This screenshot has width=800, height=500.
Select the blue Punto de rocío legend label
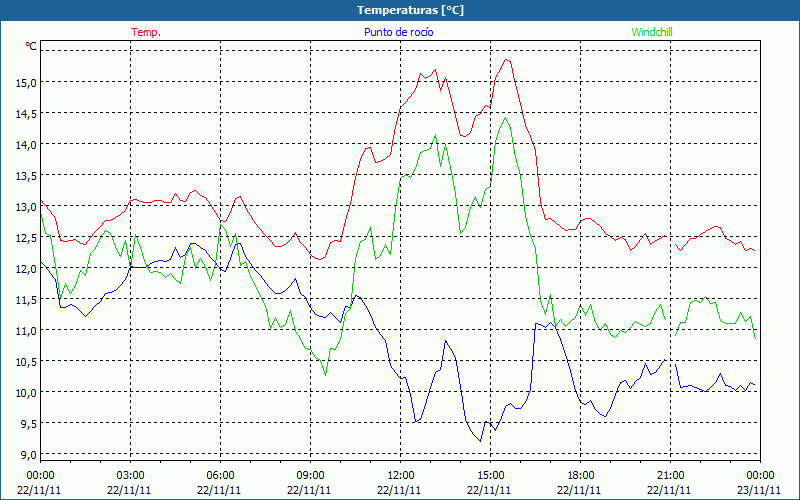398,32
